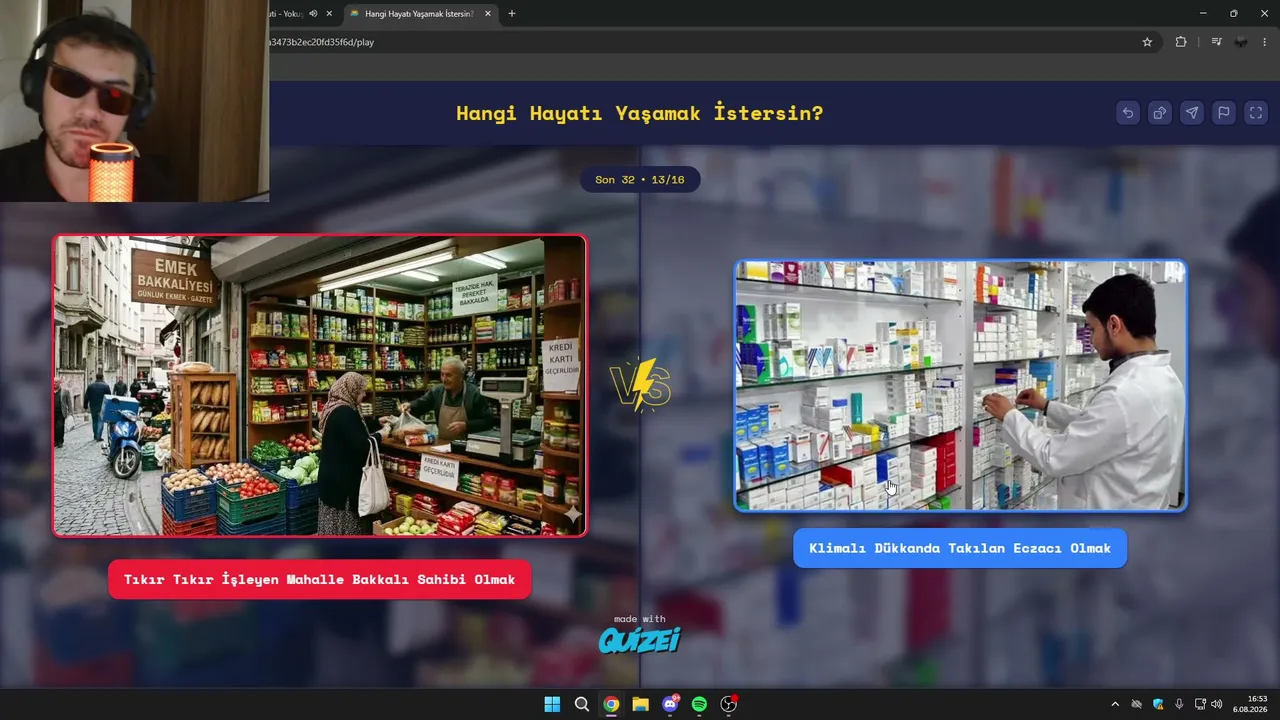Screen dimensions: 1280x720
Task: Click the paper plane share icon
Action: click(1192, 113)
